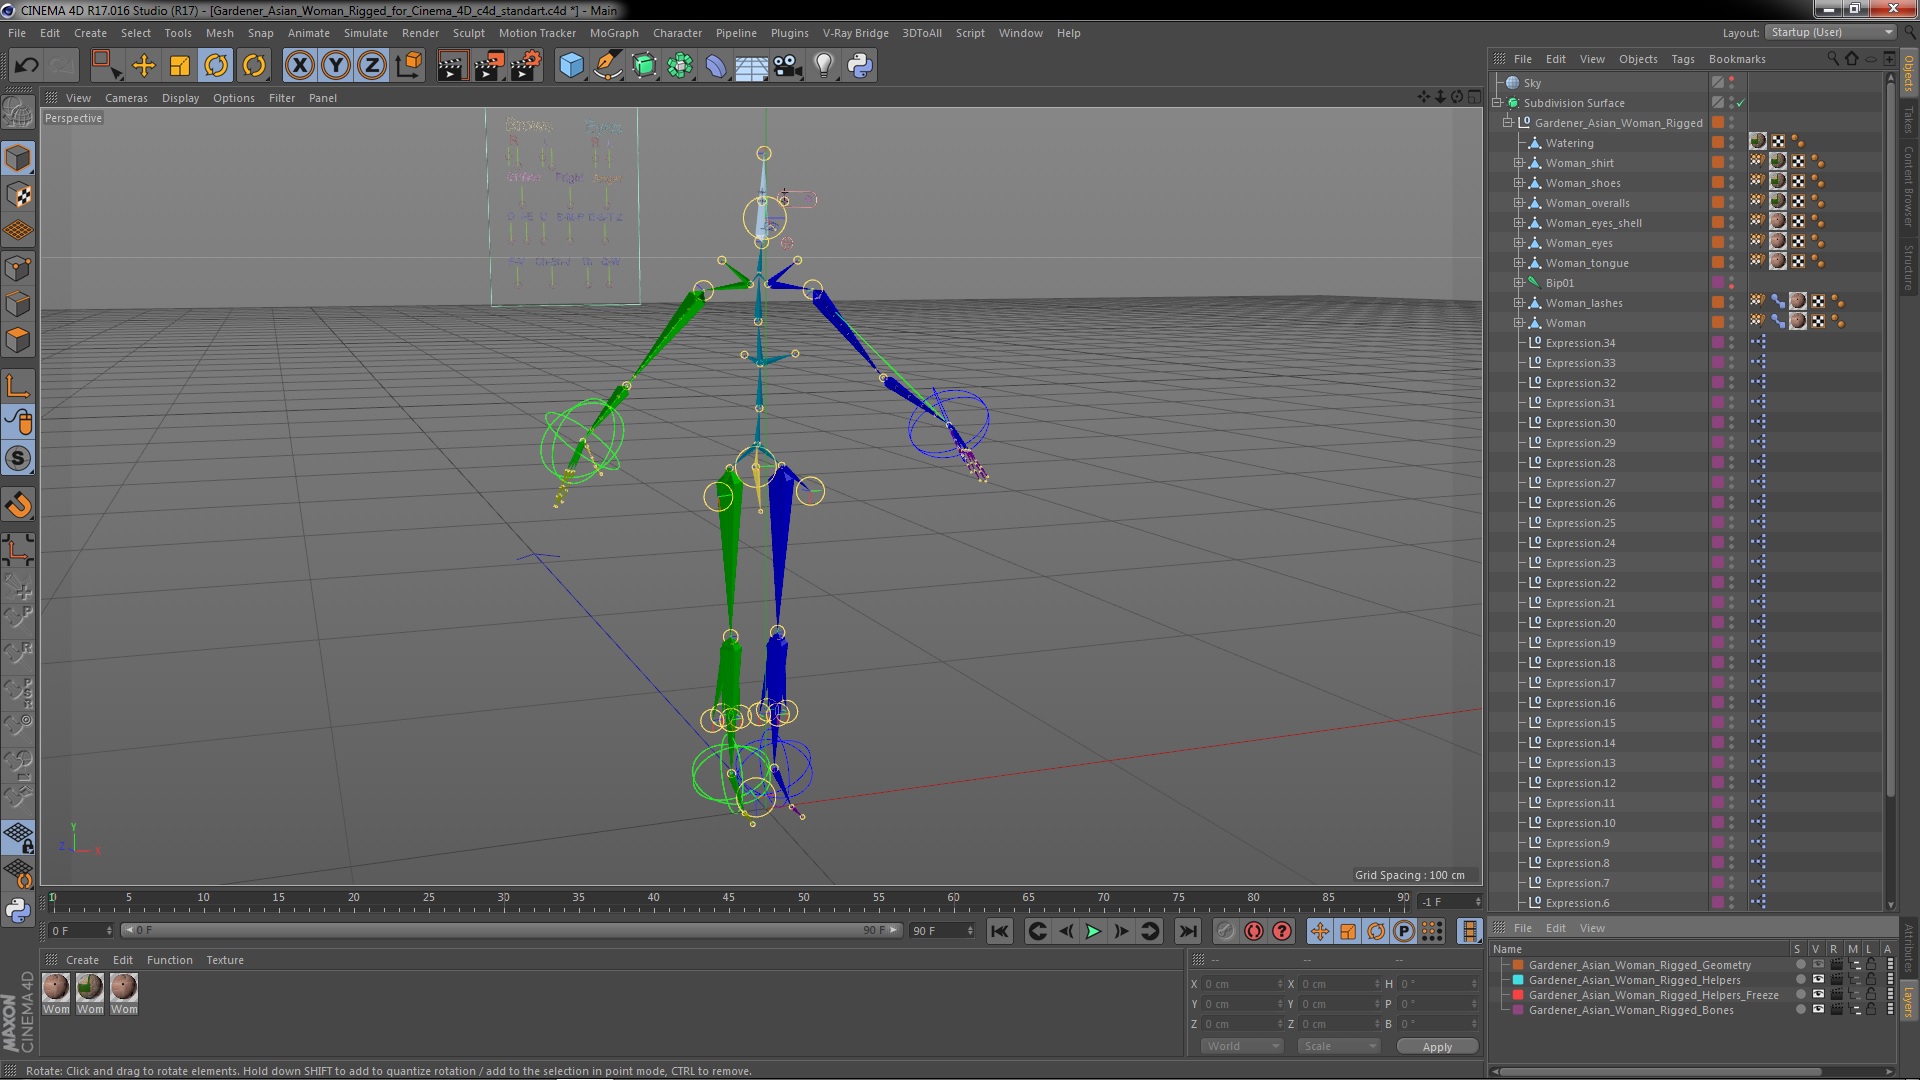
Task: Open Edit Render Settings icon
Action: click(x=525, y=66)
